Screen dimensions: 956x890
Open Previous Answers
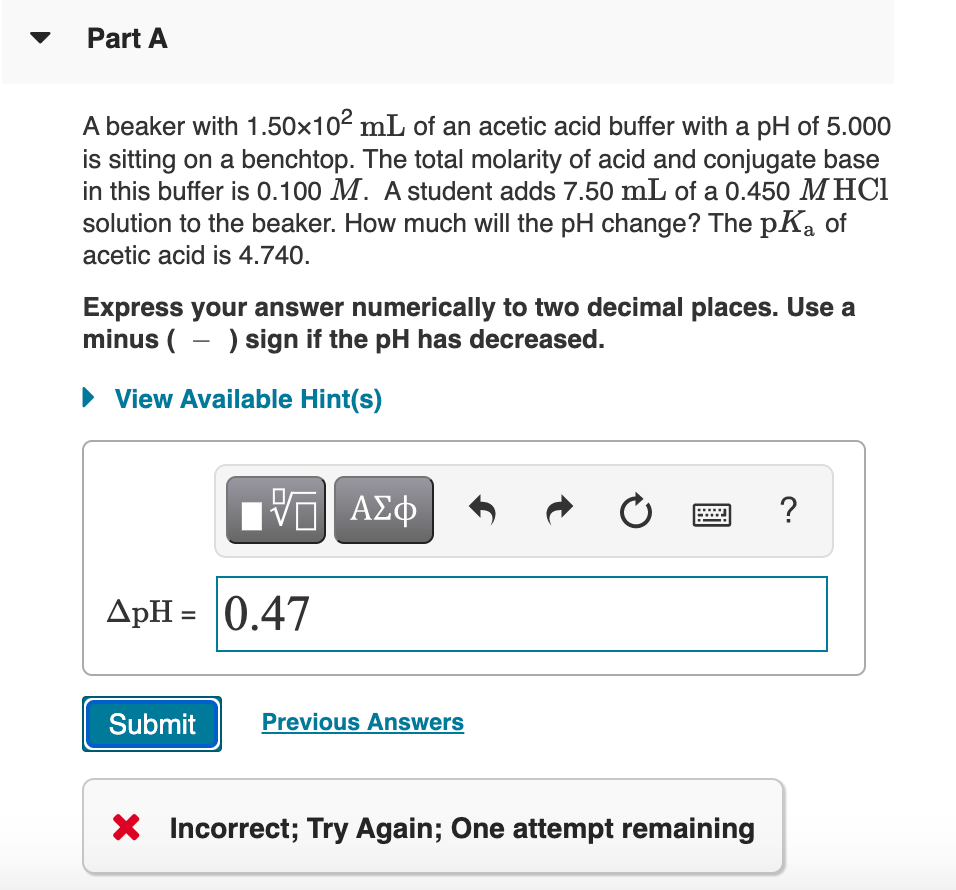click(x=363, y=722)
